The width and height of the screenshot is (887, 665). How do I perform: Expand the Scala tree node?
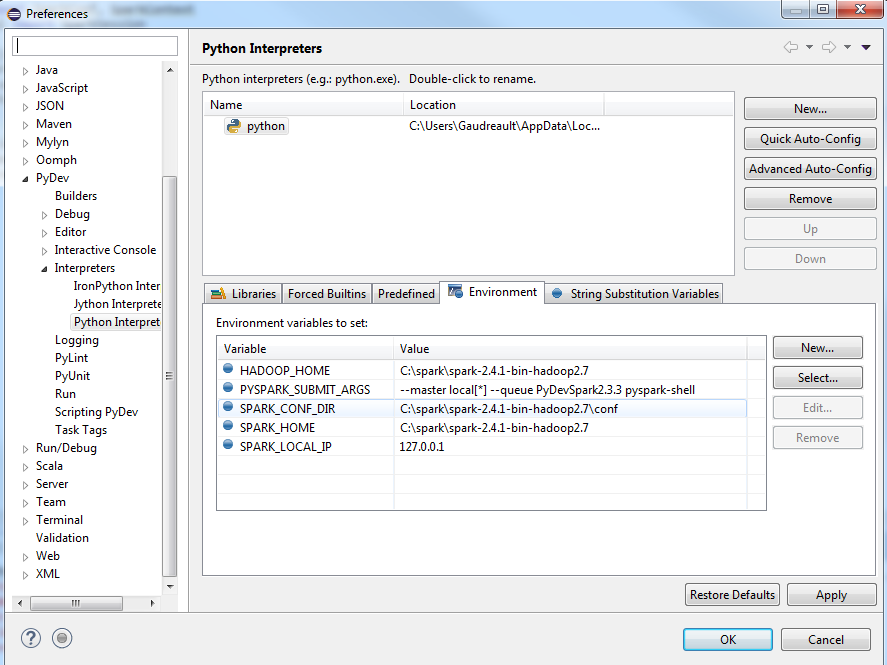(25, 467)
